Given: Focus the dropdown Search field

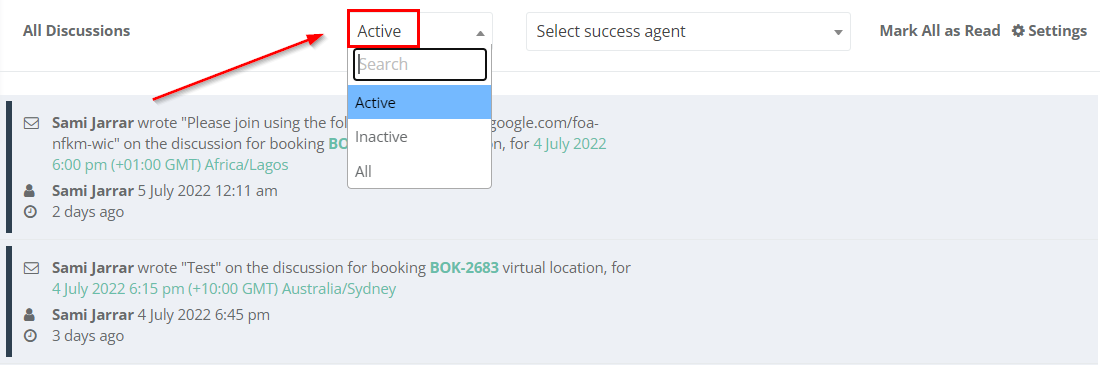Looking at the screenshot, I should [420, 65].
